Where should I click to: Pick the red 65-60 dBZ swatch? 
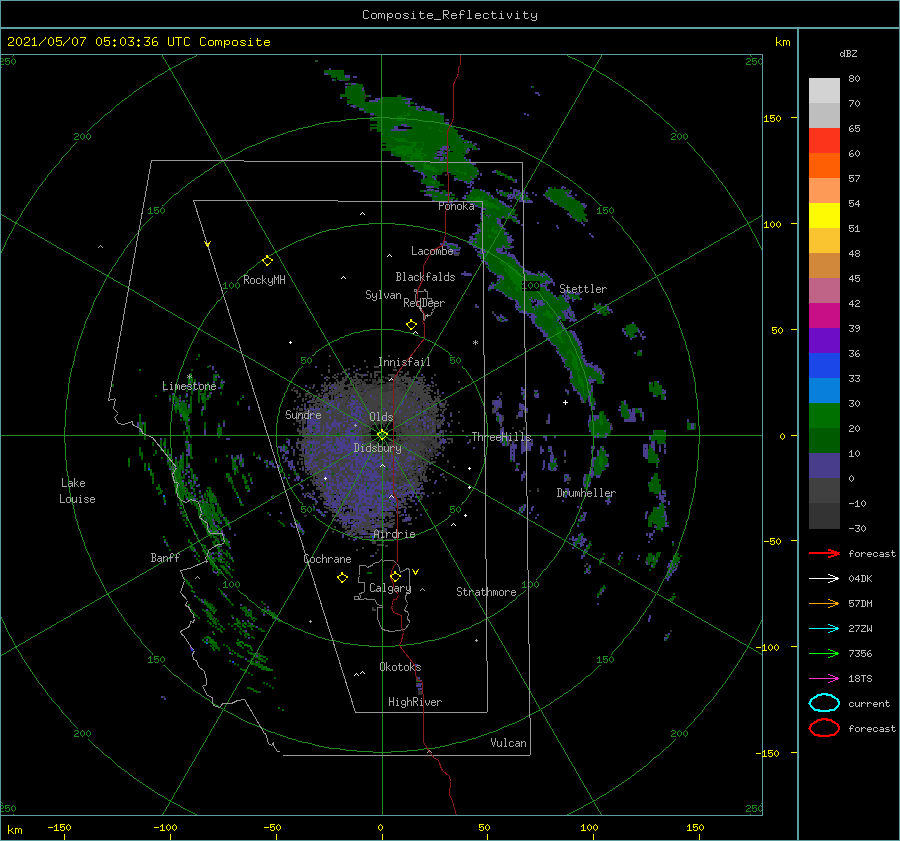coord(824,141)
